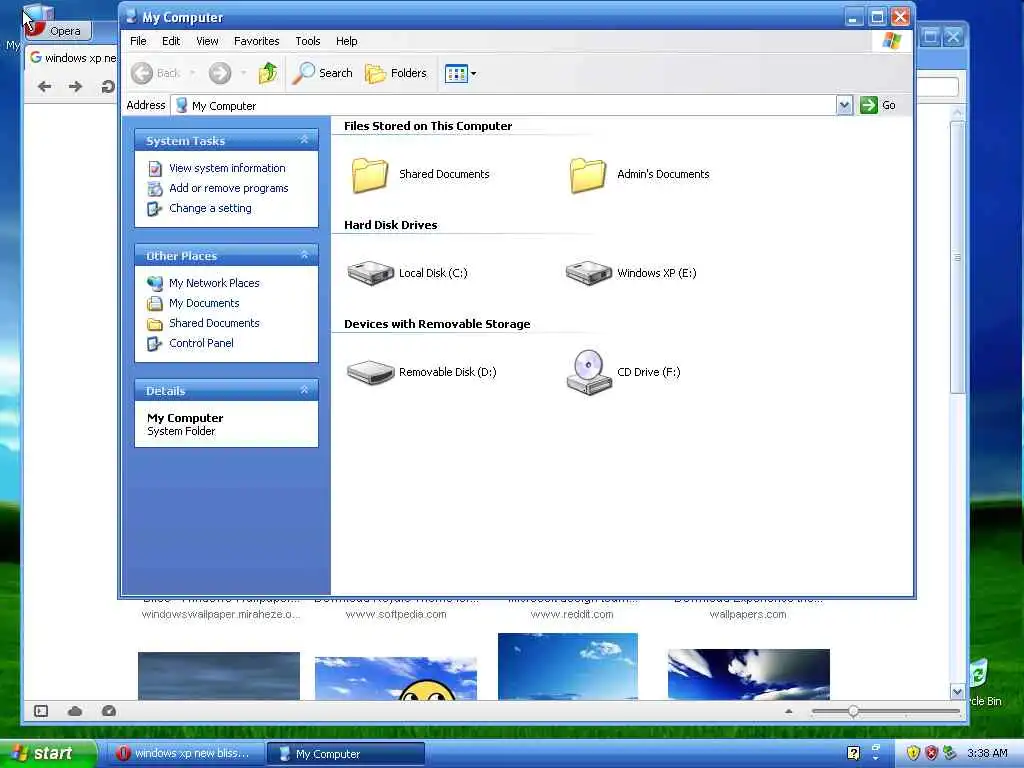Click the My Computer taskbar button
The height and width of the screenshot is (768, 1024).
346,754
